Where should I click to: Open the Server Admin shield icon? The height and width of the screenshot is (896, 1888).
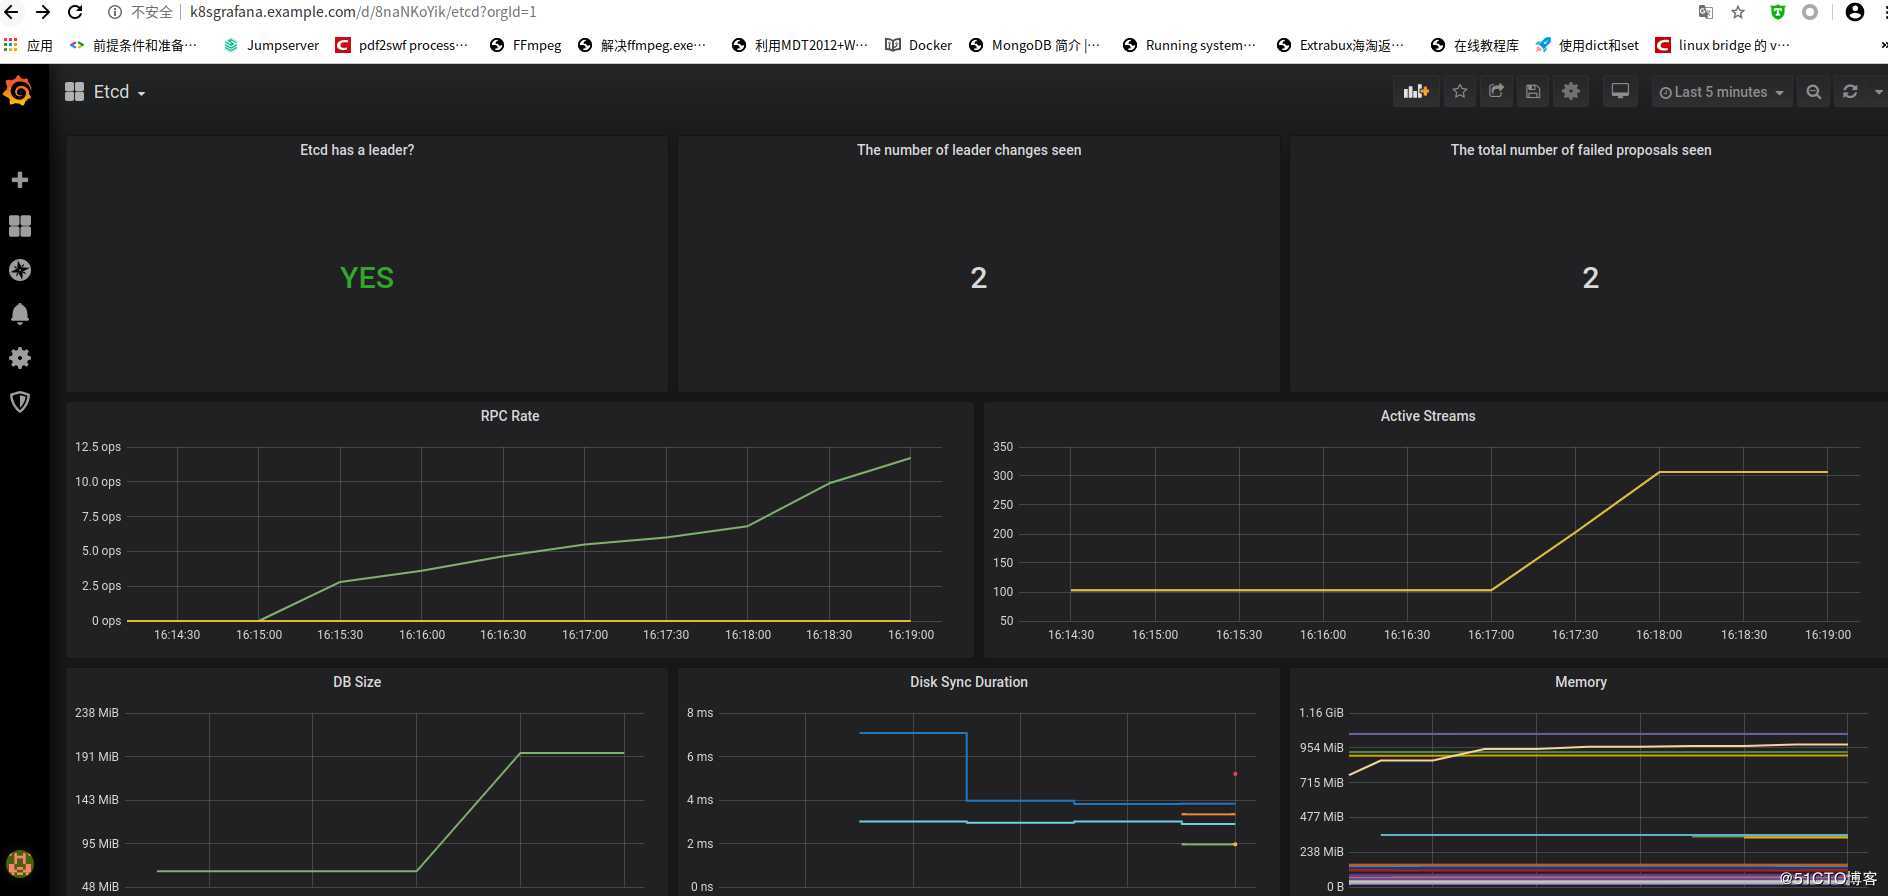[x=19, y=402]
